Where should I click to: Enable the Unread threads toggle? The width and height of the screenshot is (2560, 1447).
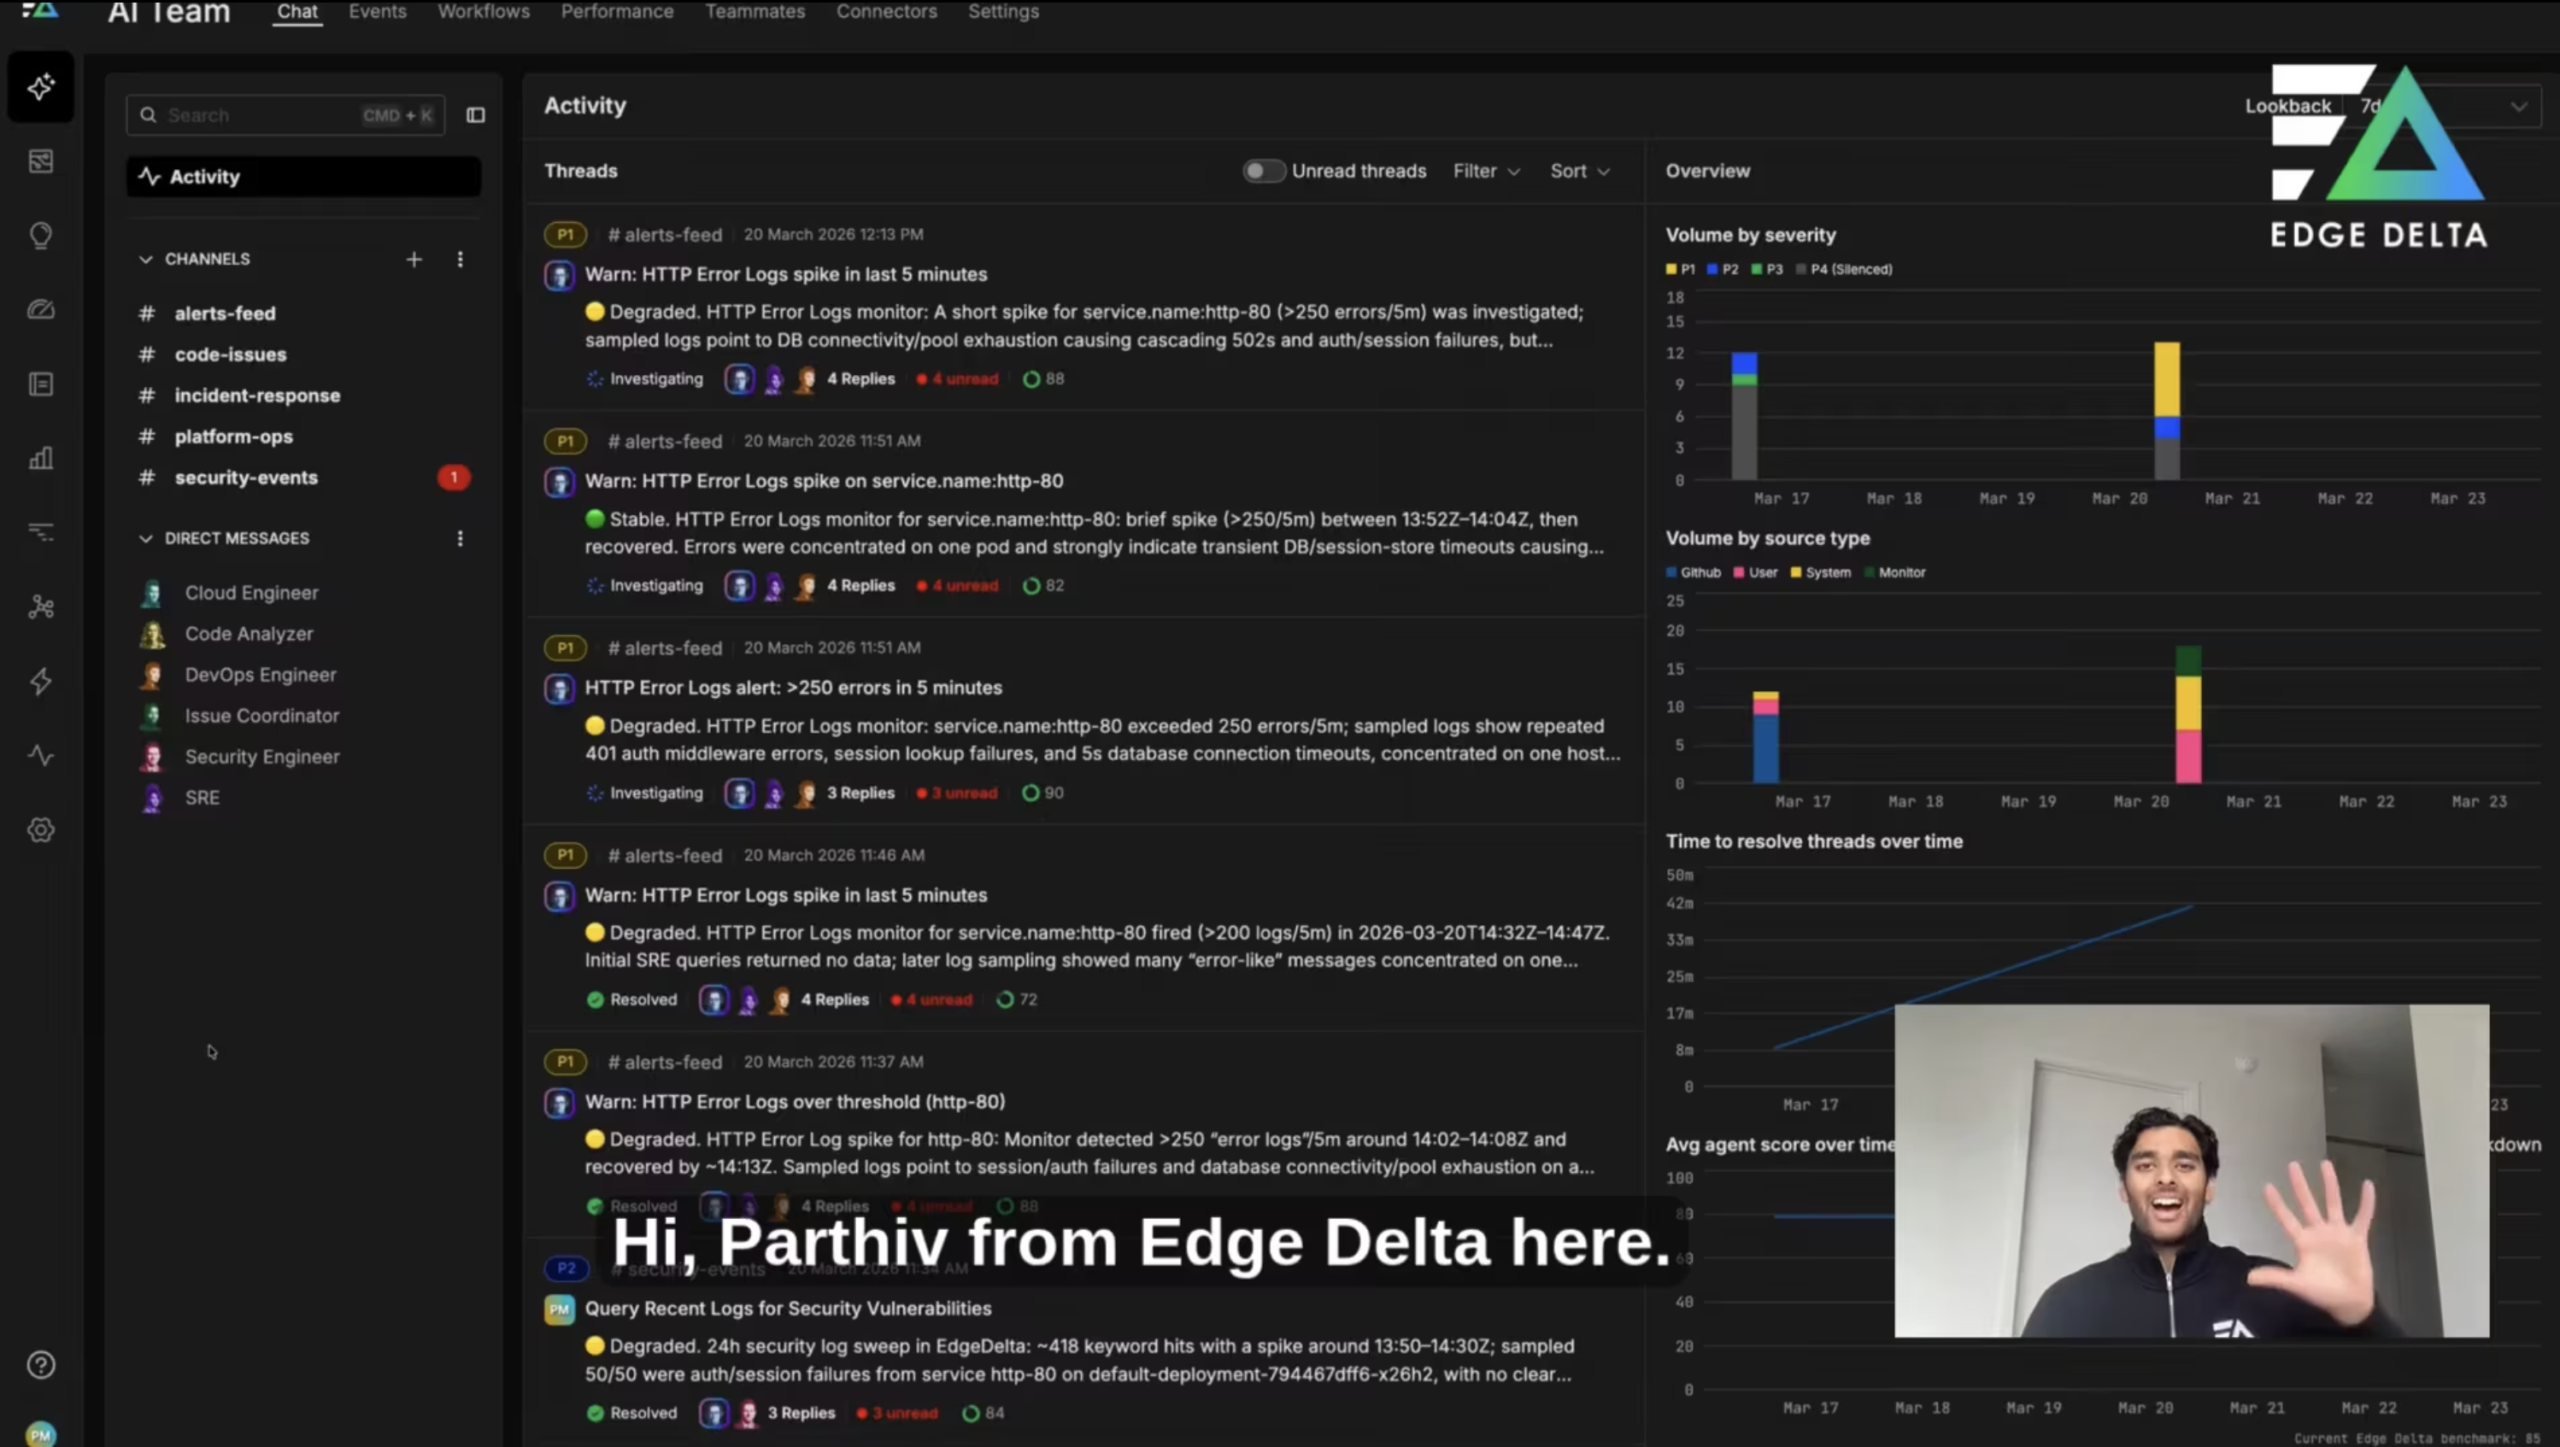(1263, 171)
